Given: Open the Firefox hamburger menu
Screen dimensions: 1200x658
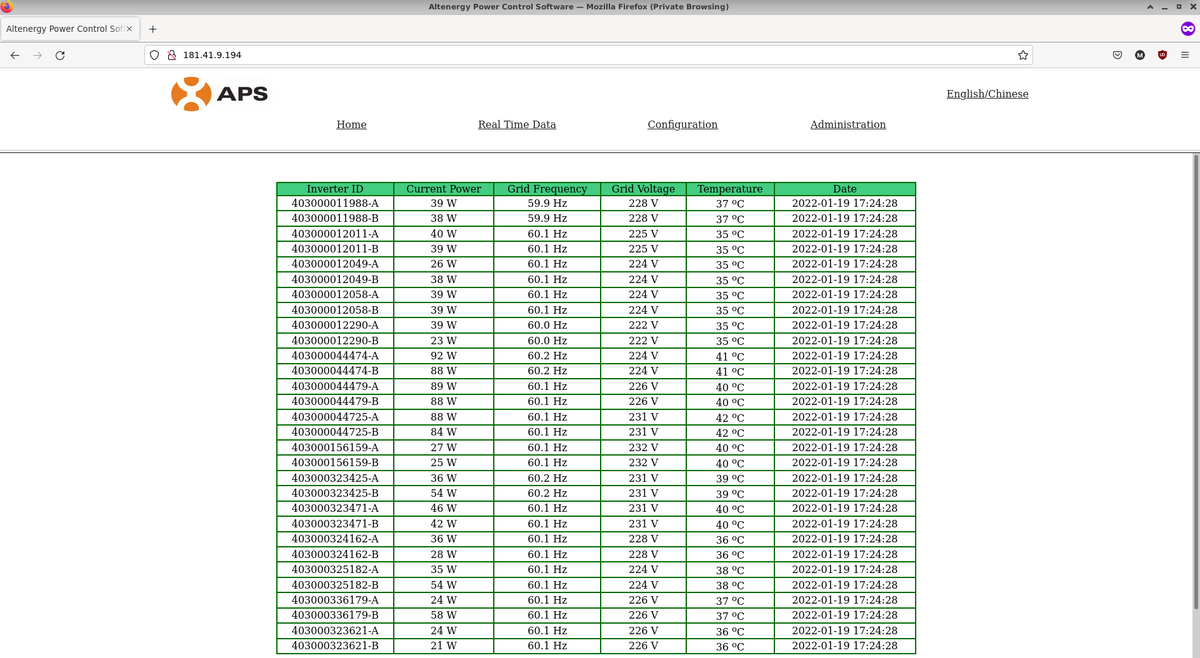Looking at the screenshot, I should tap(1184, 55).
